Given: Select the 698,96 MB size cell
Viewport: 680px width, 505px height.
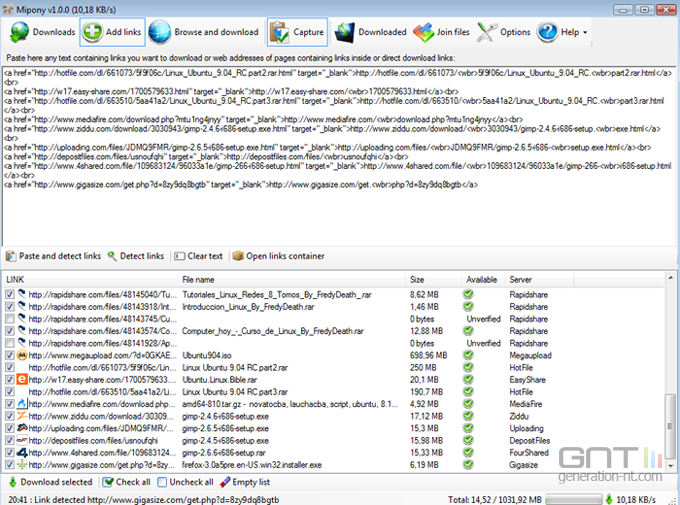Looking at the screenshot, I should pos(428,355).
